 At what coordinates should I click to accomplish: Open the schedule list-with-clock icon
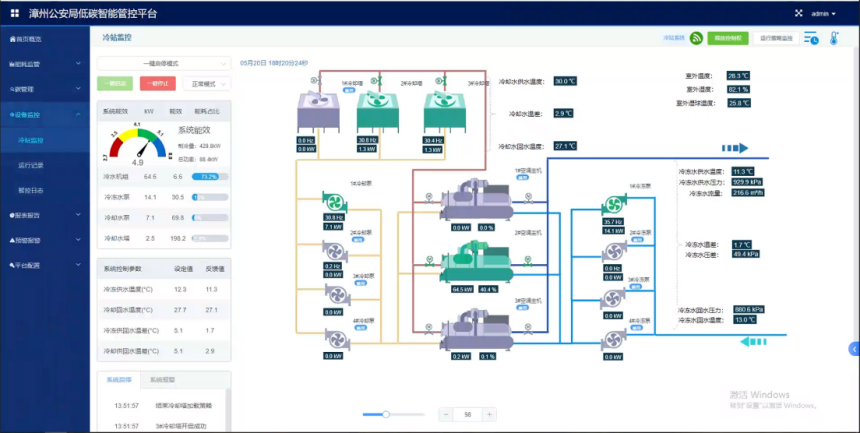(811, 38)
